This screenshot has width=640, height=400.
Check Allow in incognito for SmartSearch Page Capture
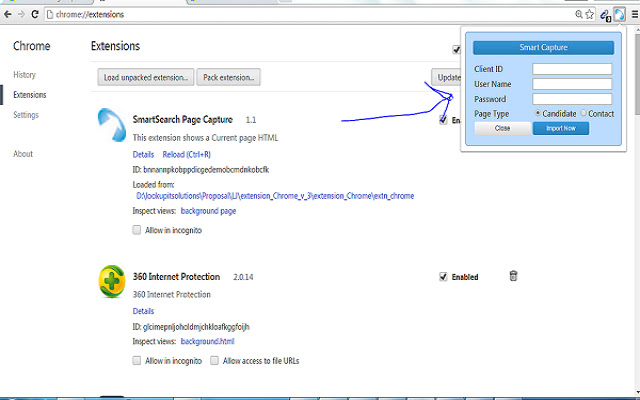tap(137, 230)
